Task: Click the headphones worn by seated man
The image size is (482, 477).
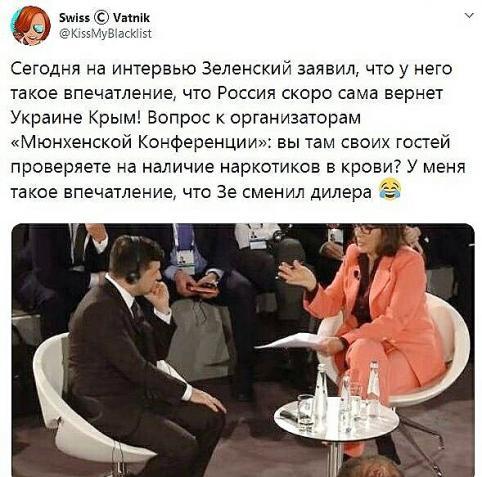Action: click(135, 262)
